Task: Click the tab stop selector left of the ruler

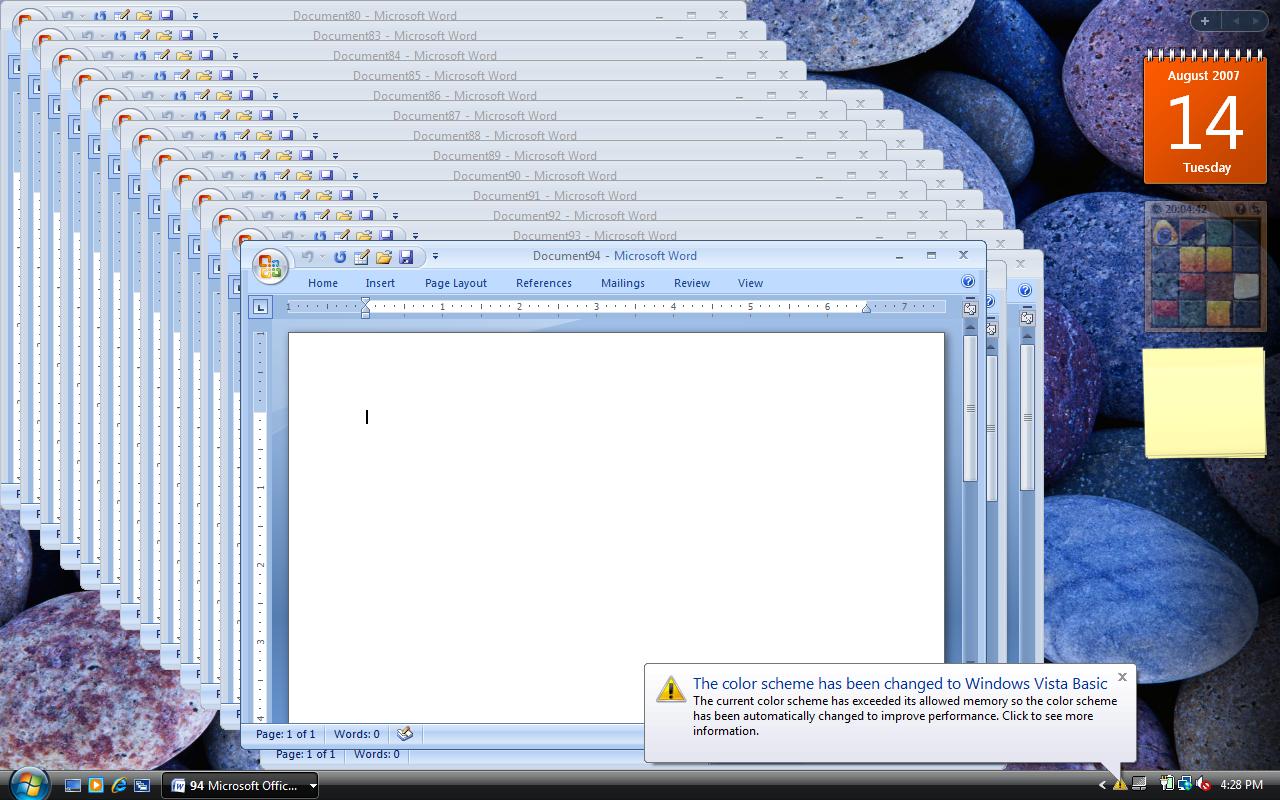Action: pos(261,307)
